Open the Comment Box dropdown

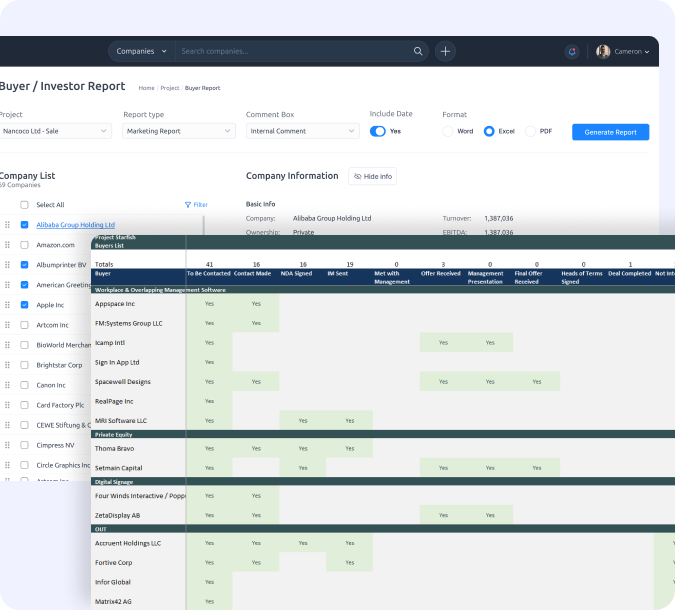(x=302, y=131)
